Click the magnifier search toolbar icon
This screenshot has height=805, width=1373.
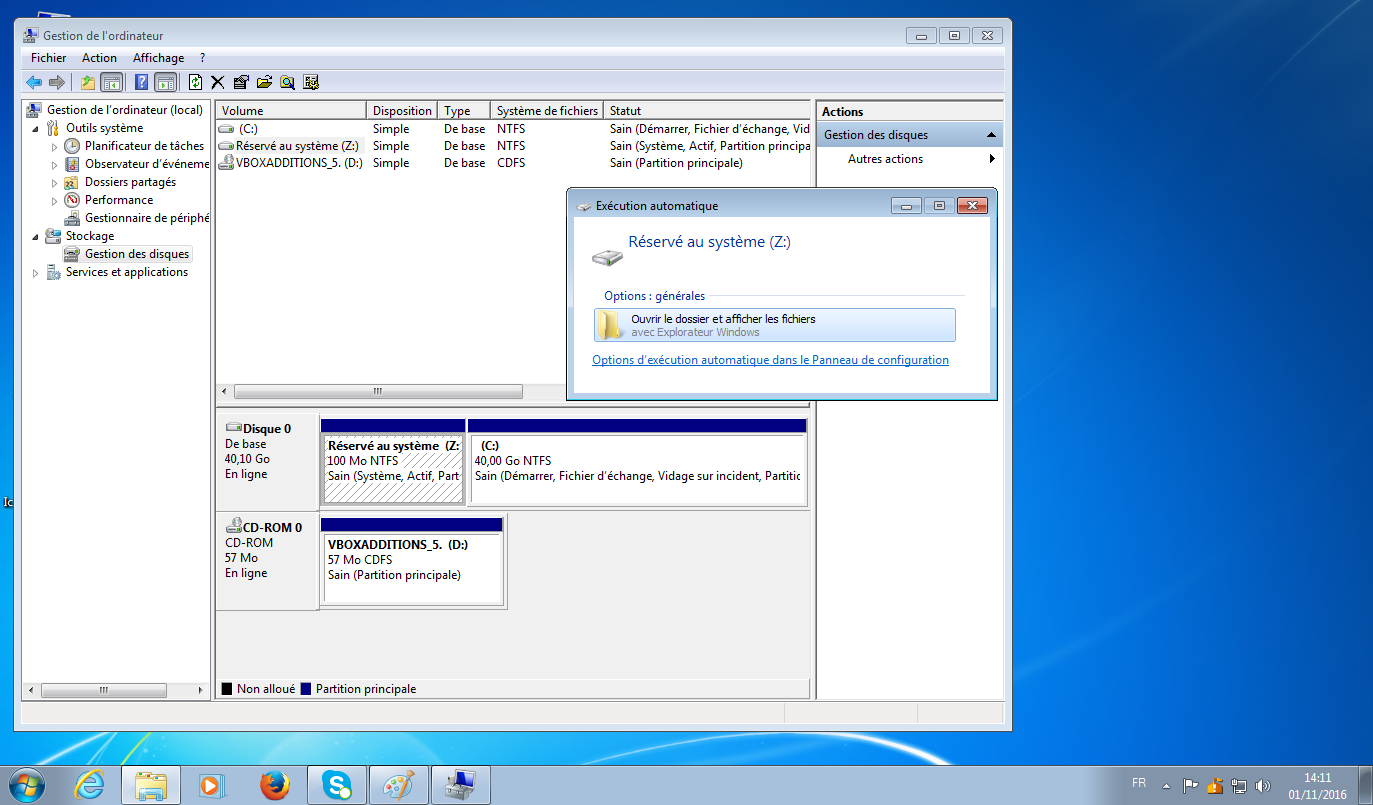coord(287,82)
